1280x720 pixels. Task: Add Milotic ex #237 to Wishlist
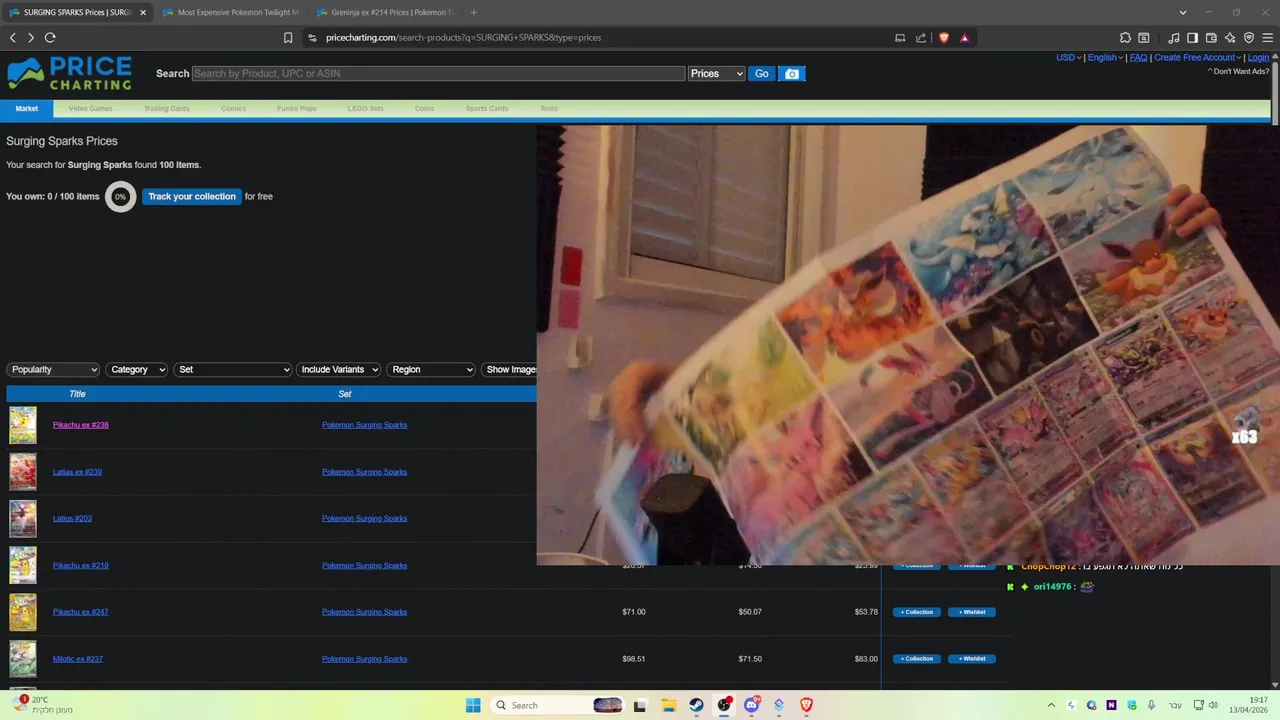pyautogui.click(x=972, y=659)
